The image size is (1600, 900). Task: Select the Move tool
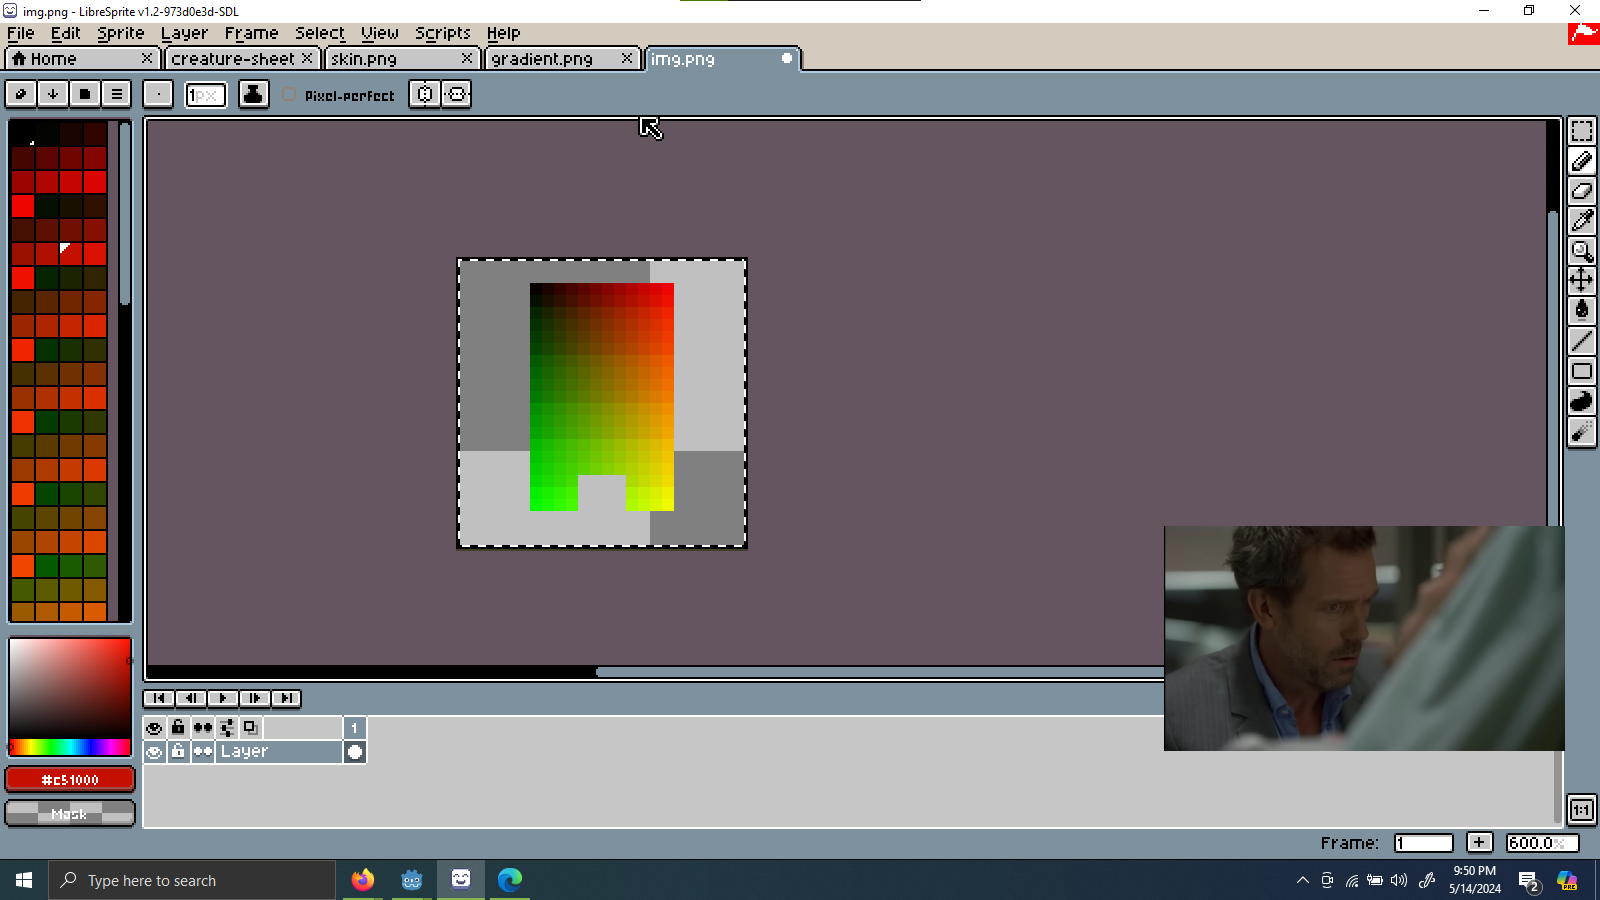click(1581, 280)
